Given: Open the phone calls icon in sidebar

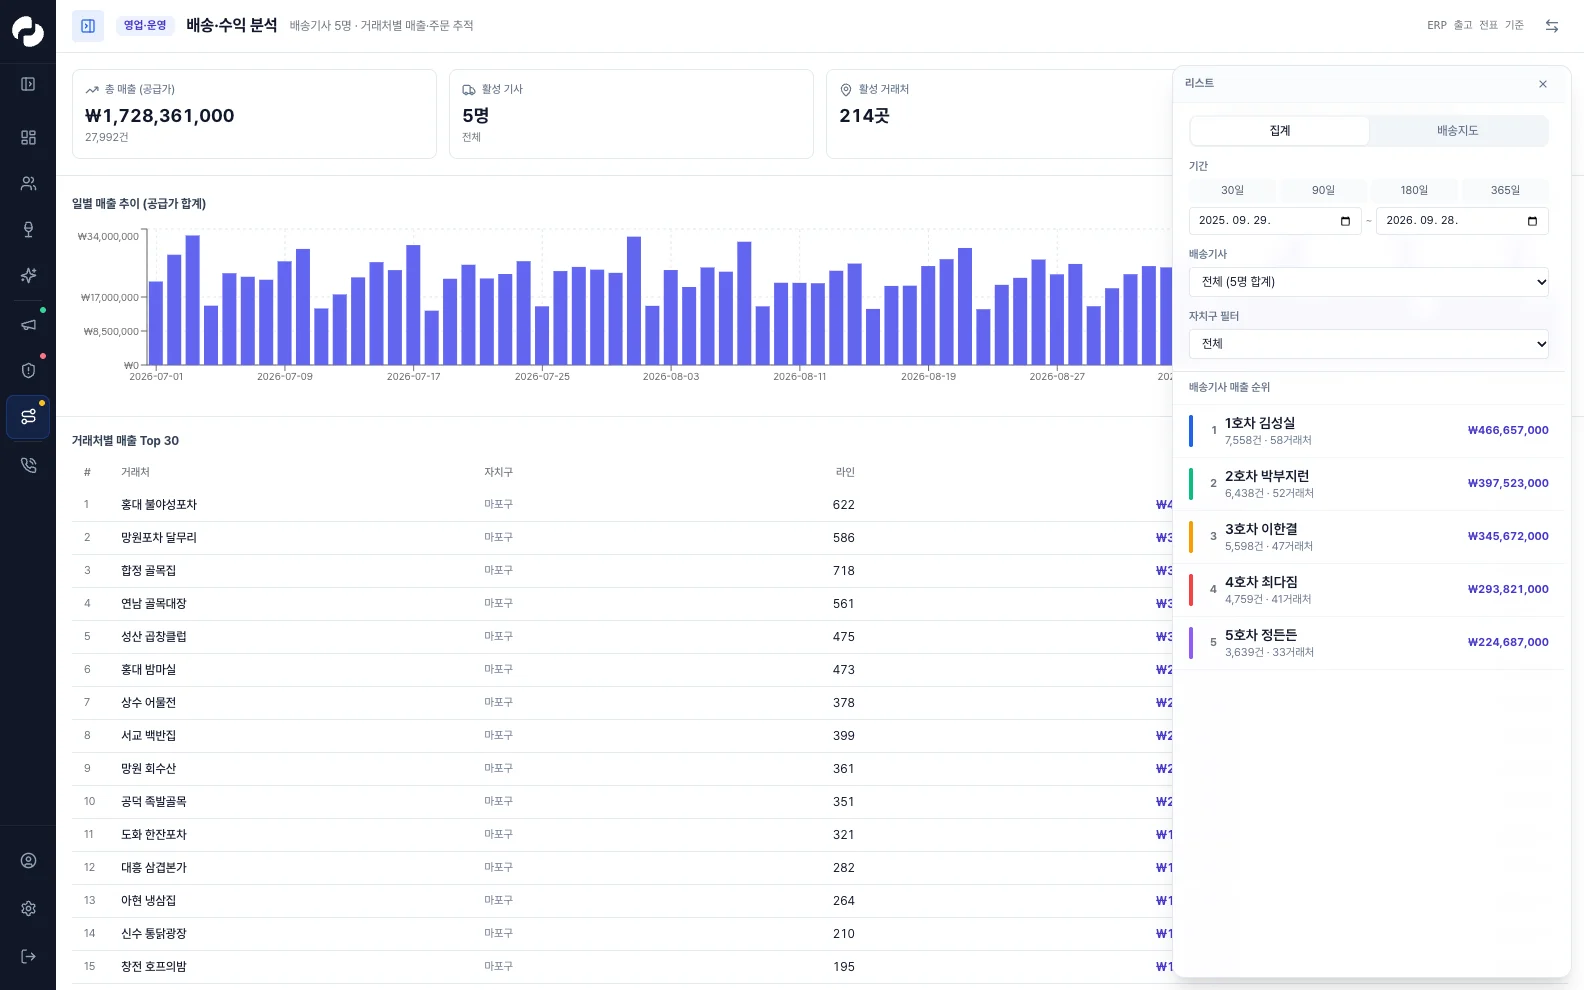Looking at the screenshot, I should (x=28, y=465).
